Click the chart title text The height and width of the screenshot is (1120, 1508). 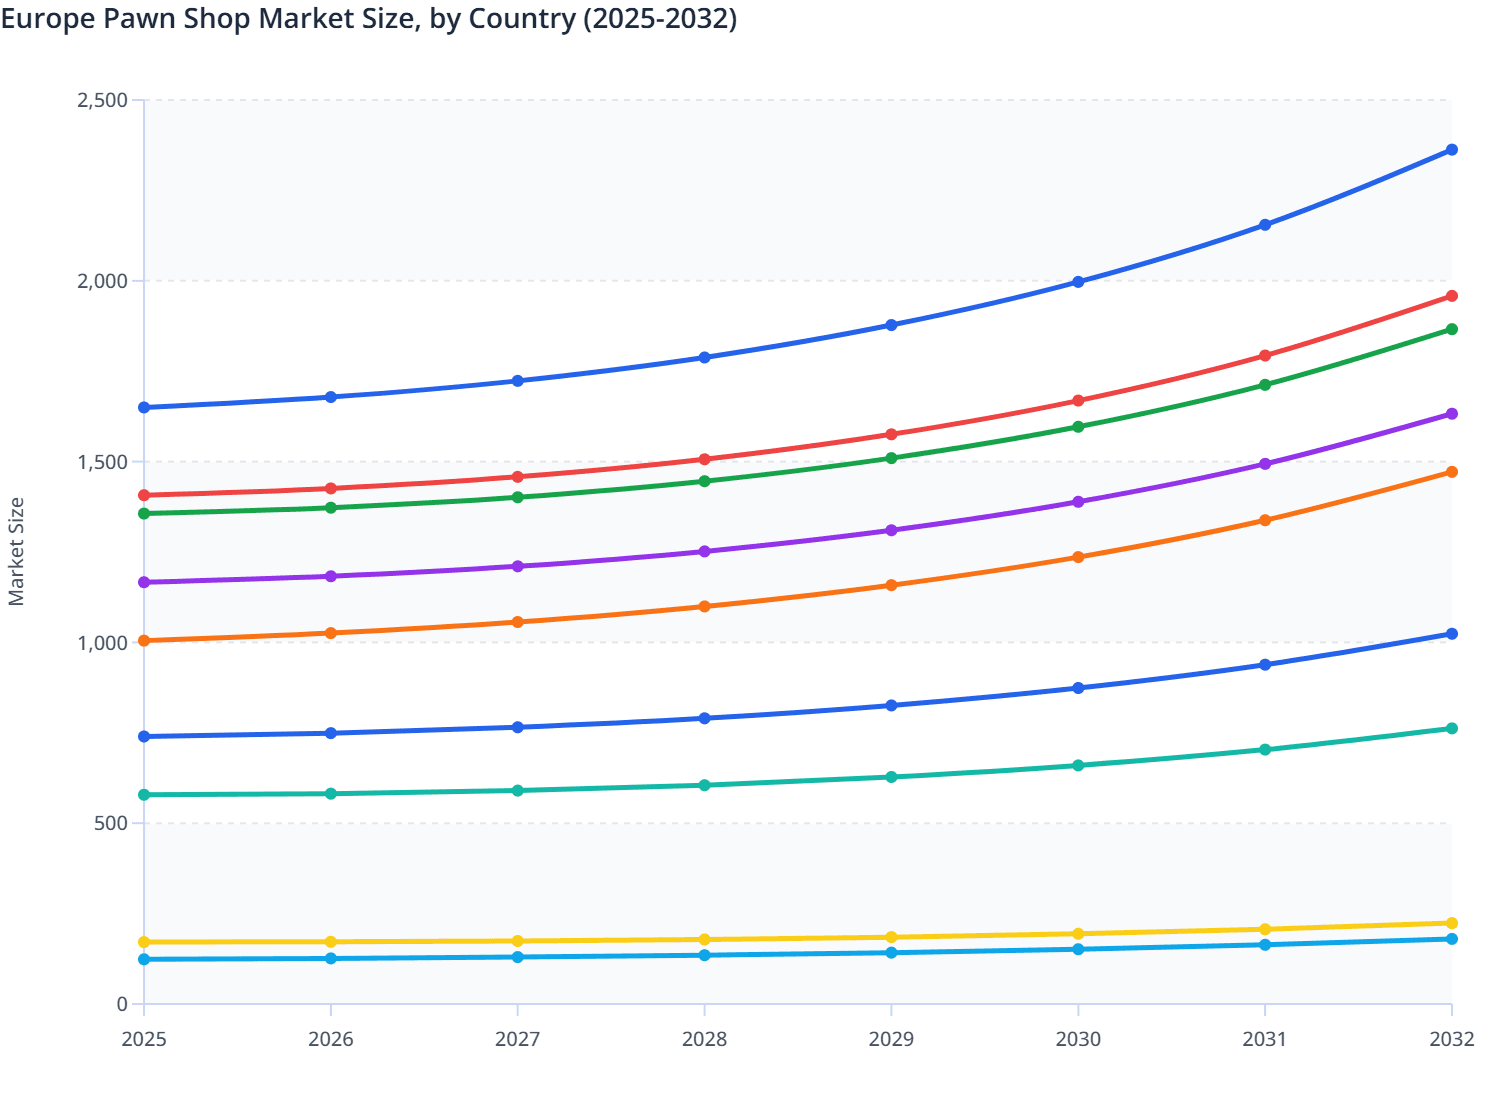click(369, 18)
